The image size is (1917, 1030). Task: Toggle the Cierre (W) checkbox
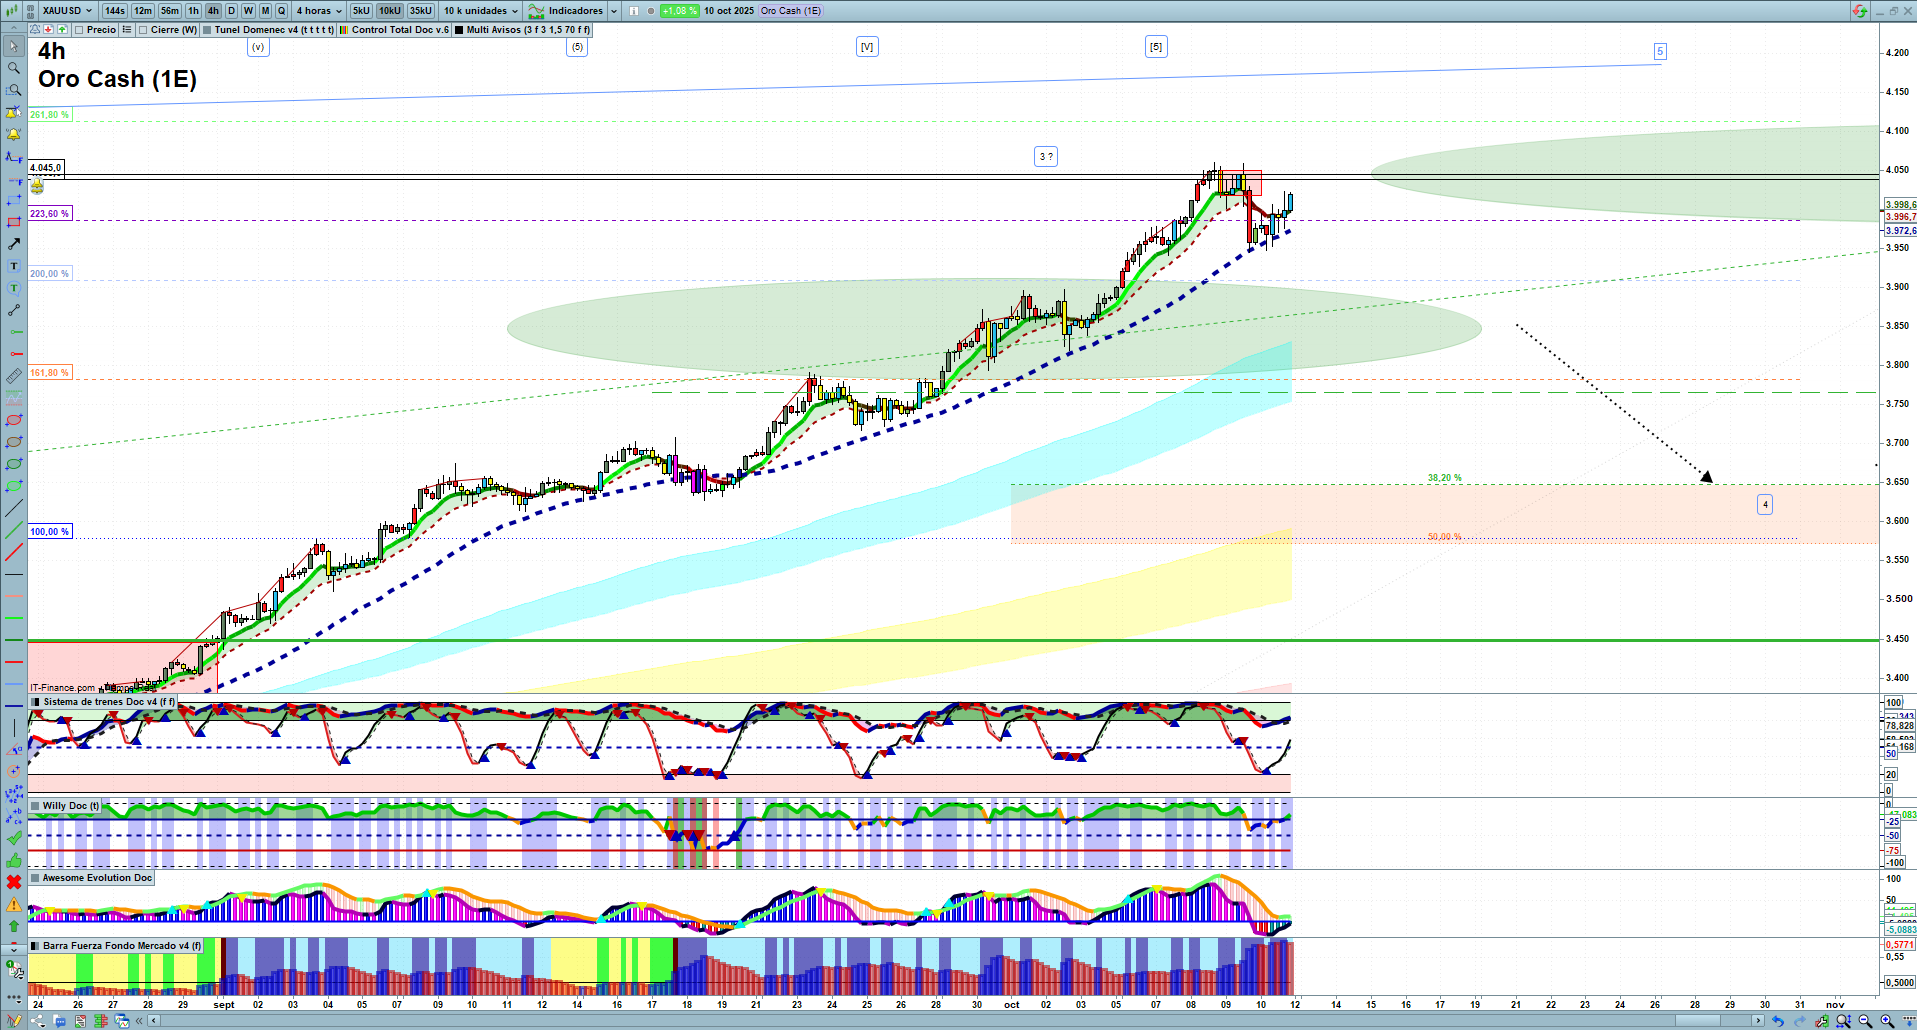click(x=143, y=30)
